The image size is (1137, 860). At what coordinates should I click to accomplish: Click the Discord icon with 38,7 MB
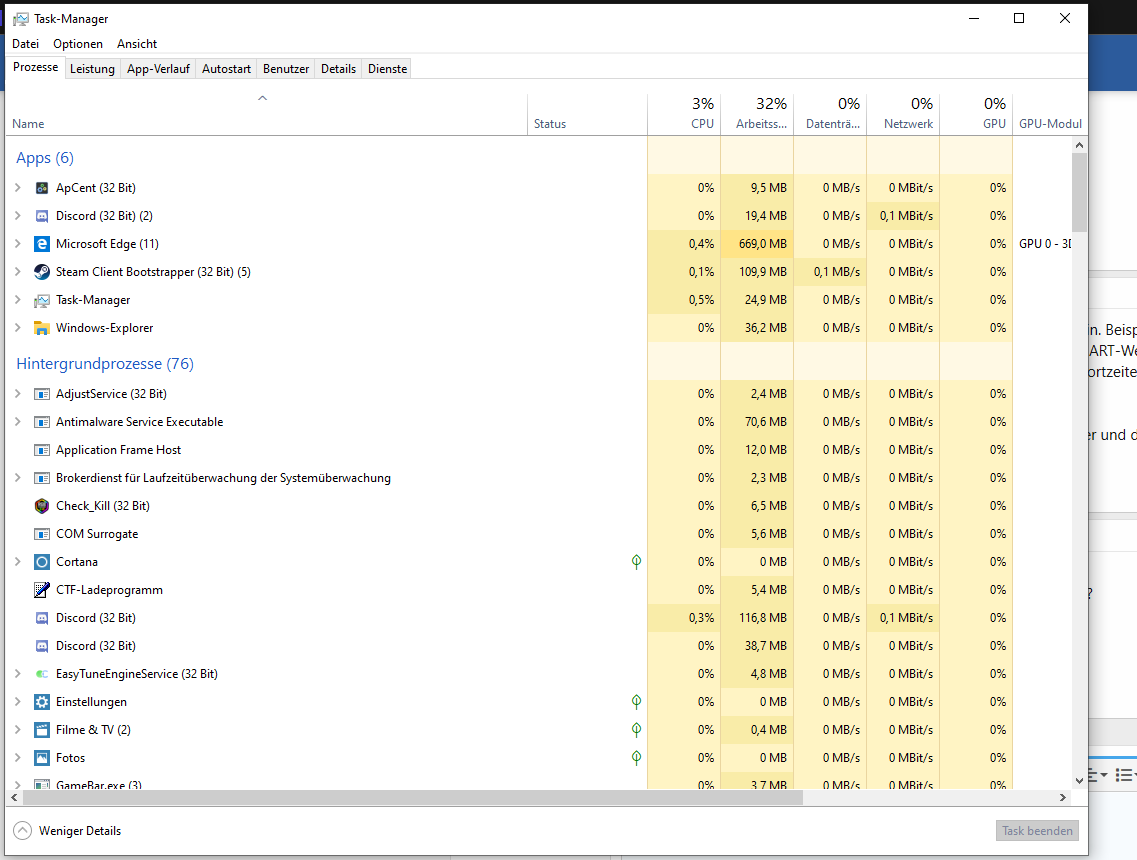pyautogui.click(x=42, y=646)
